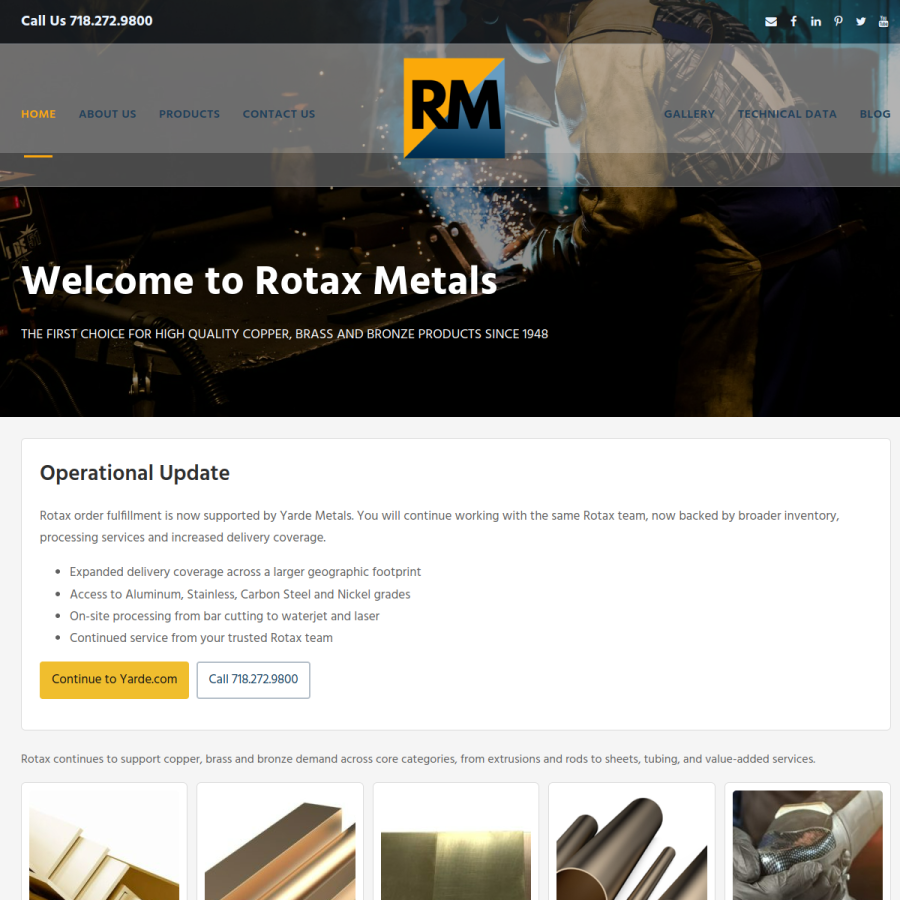The image size is (900, 900).
Task: Open the YouTube social icon
Action: tap(883, 21)
